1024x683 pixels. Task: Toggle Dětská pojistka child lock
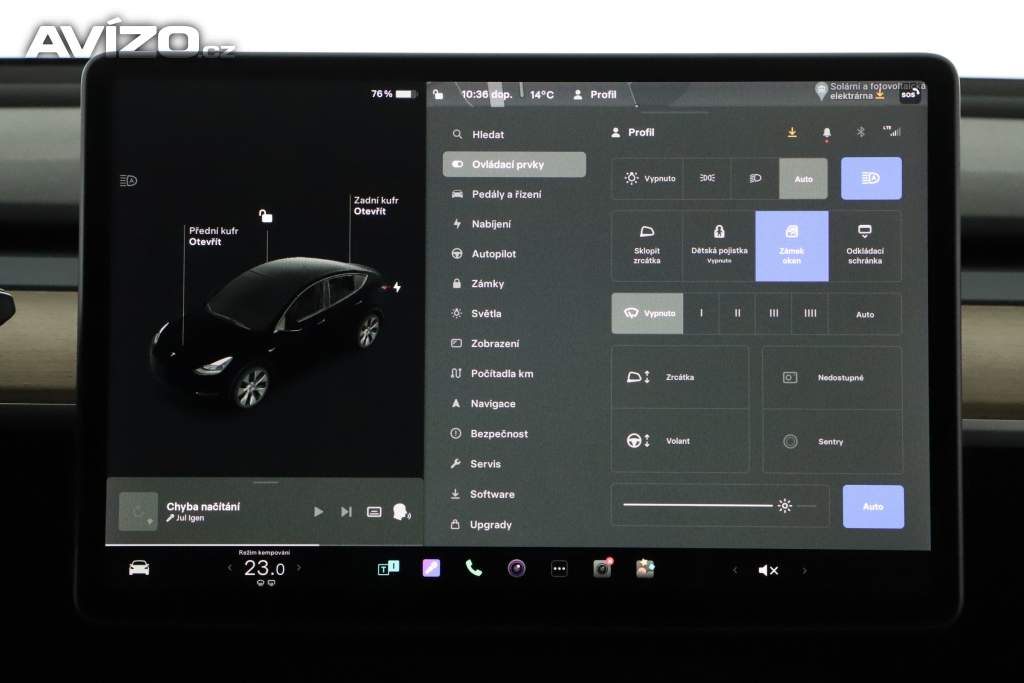pyautogui.click(x=719, y=246)
